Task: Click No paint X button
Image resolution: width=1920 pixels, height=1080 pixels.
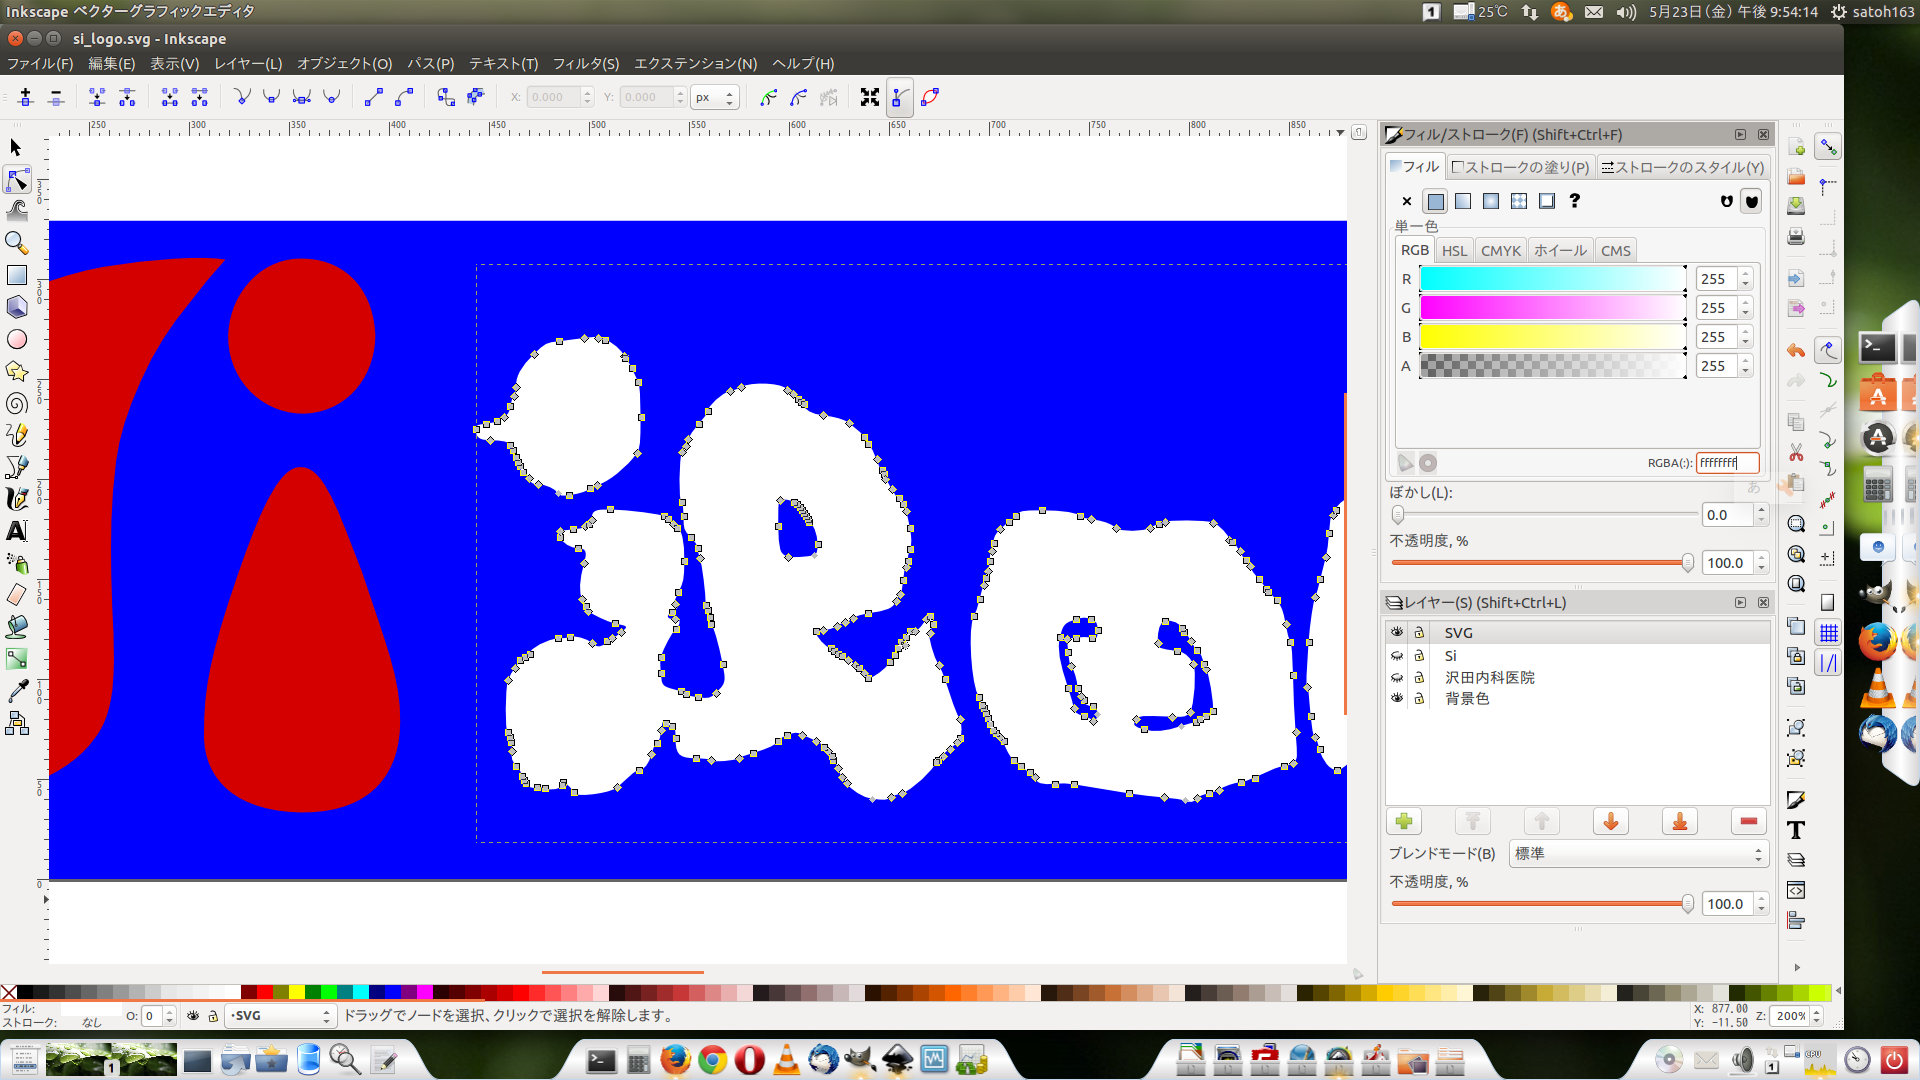Action: [x=1407, y=201]
